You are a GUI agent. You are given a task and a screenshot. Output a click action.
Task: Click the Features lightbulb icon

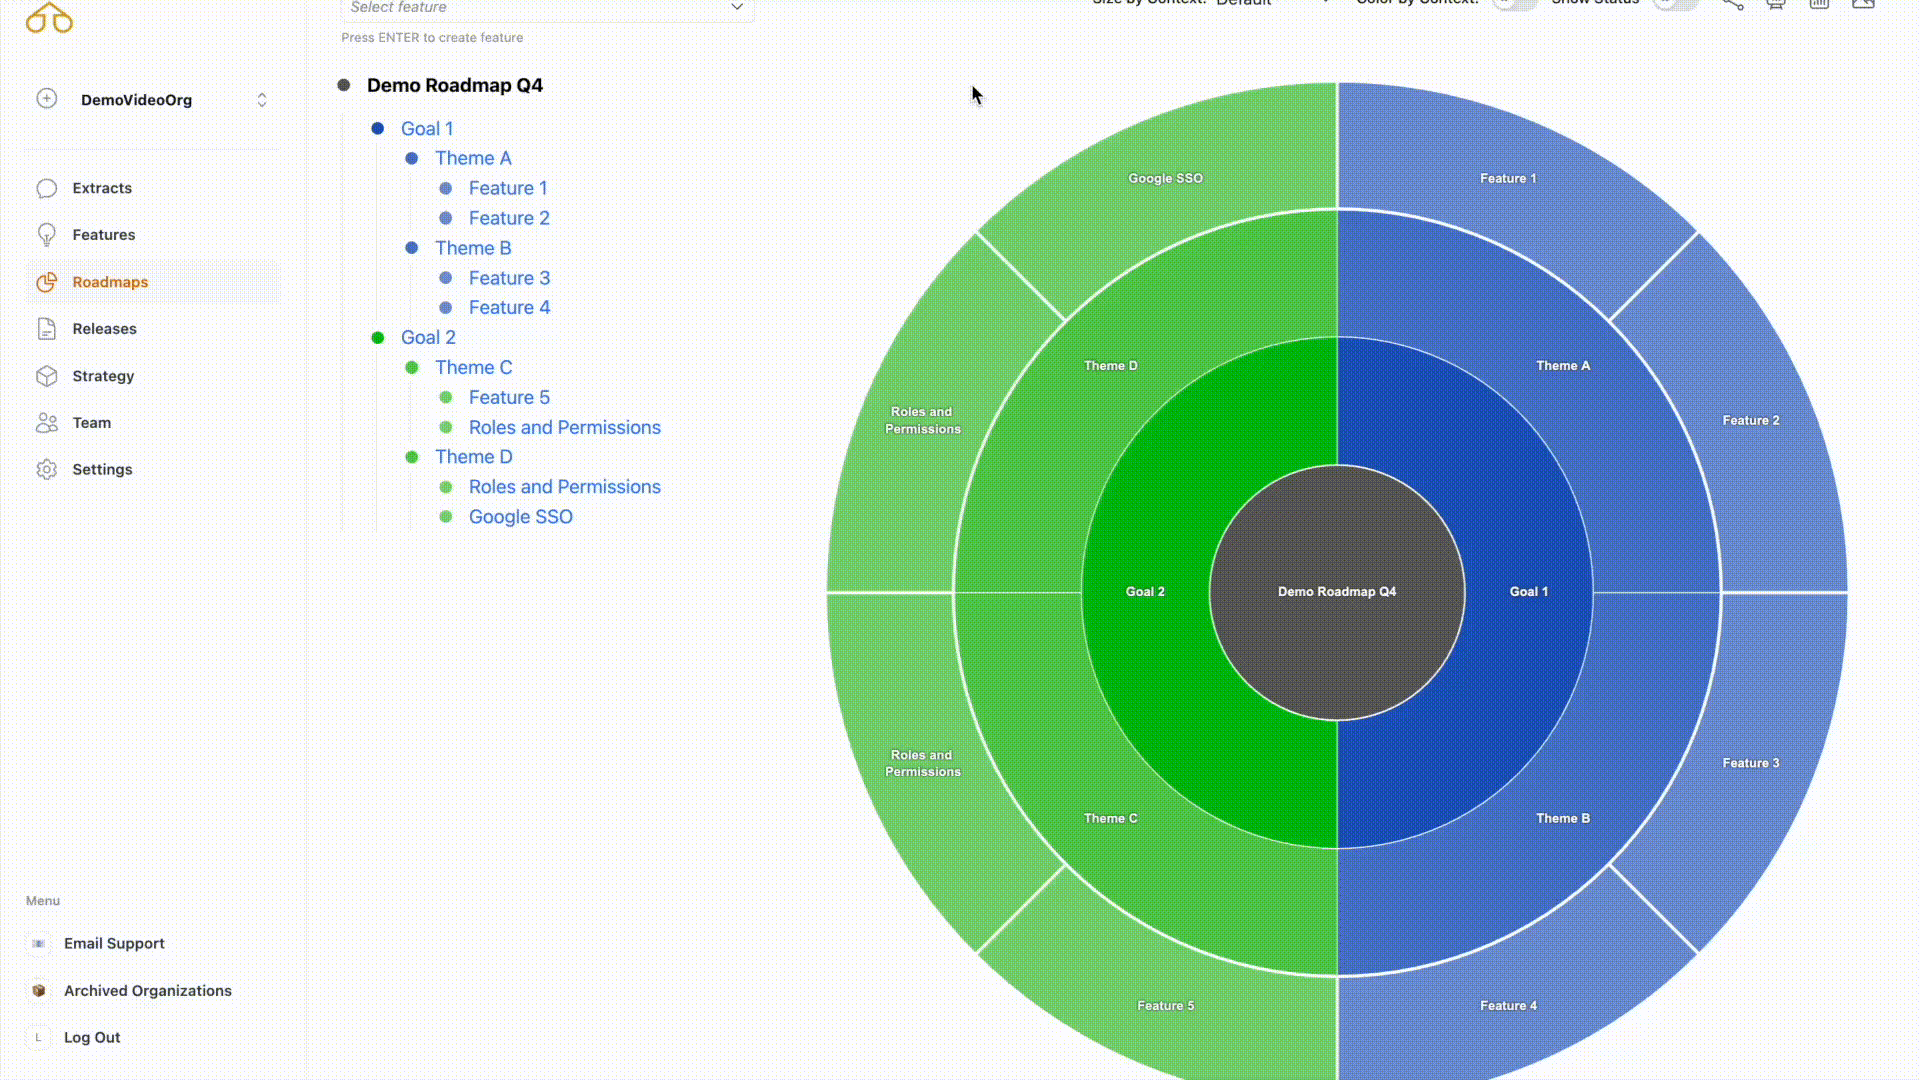46,234
